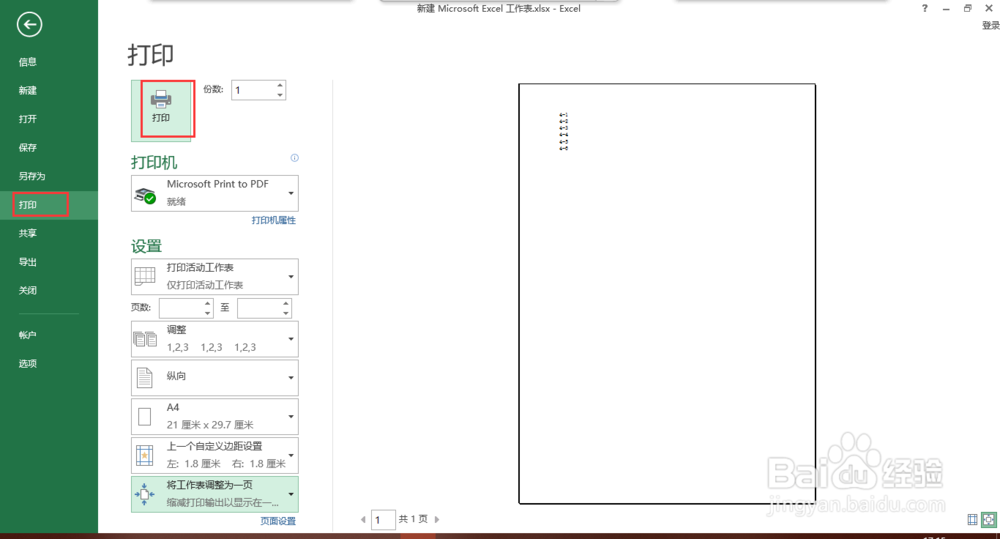Select 新建 in the sidebar

(27, 91)
